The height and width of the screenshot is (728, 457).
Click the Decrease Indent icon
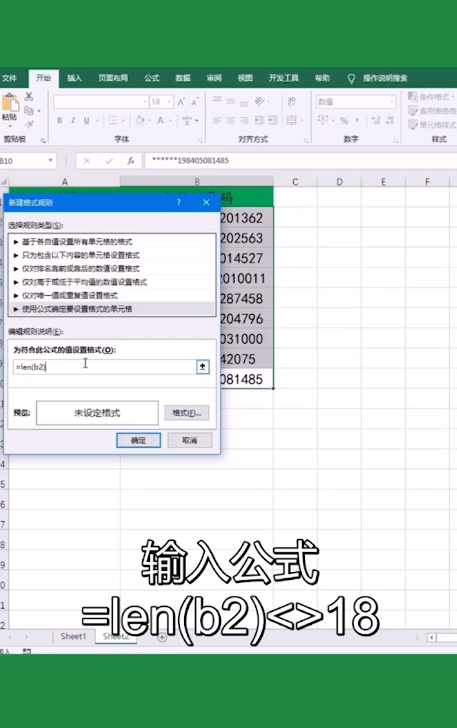point(259,120)
